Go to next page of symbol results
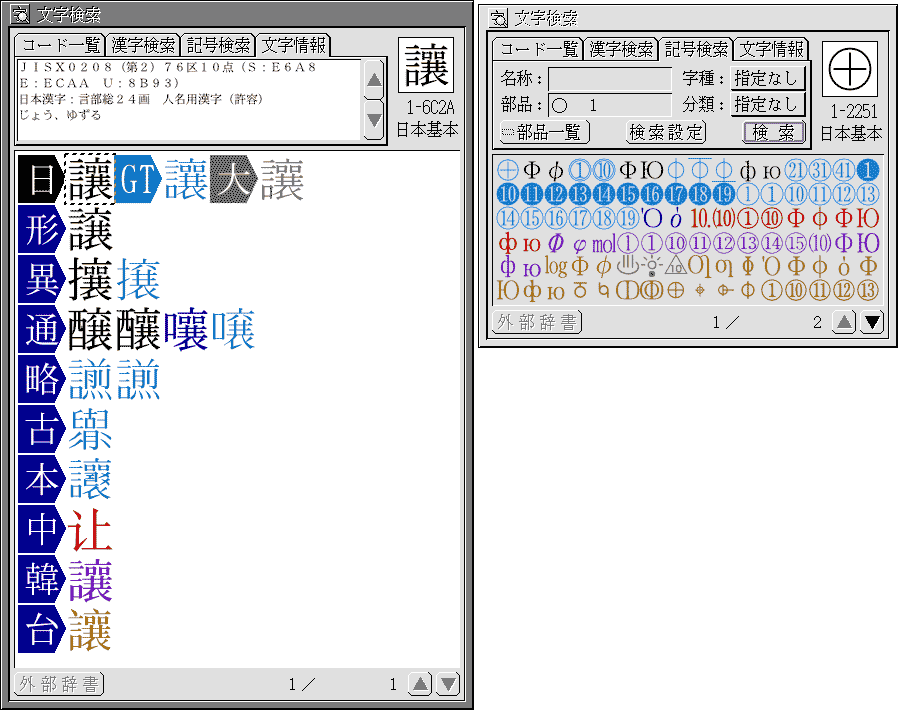The image size is (898, 710). (872, 322)
